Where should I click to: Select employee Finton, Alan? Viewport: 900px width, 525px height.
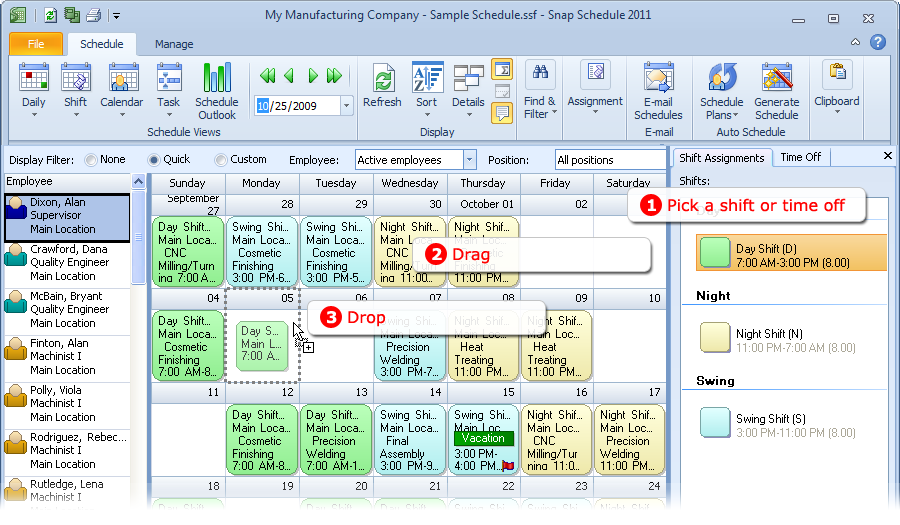[67, 357]
